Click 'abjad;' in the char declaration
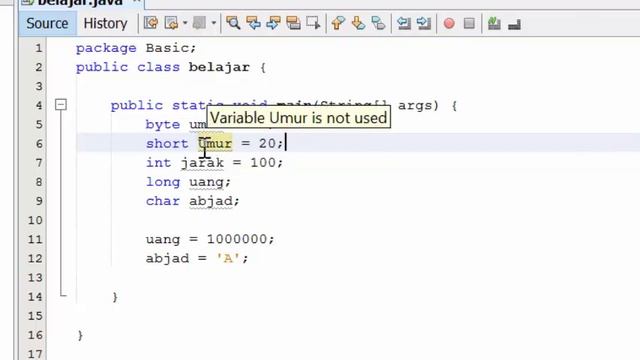The width and height of the screenshot is (640, 360). (x=214, y=201)
